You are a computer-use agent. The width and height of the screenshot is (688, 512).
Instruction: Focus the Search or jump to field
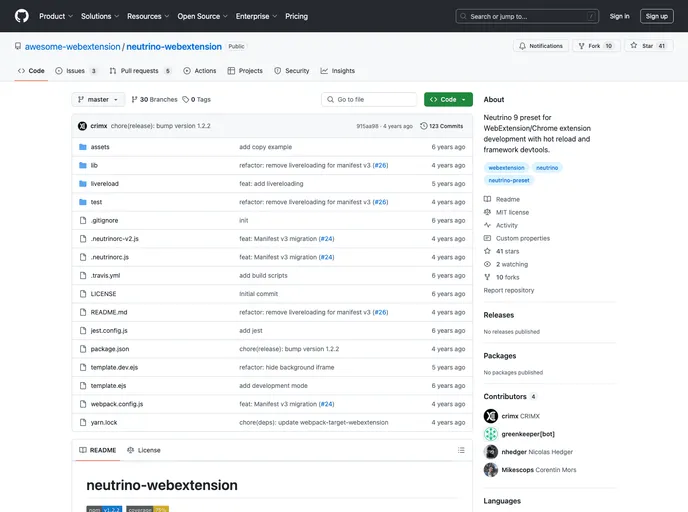(527, 16)
